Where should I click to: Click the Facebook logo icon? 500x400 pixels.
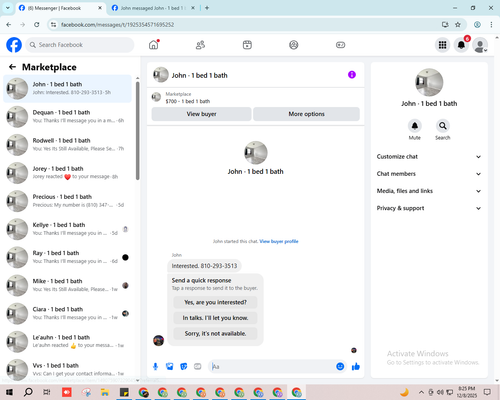pyautogui.click(x=14, y=45)
